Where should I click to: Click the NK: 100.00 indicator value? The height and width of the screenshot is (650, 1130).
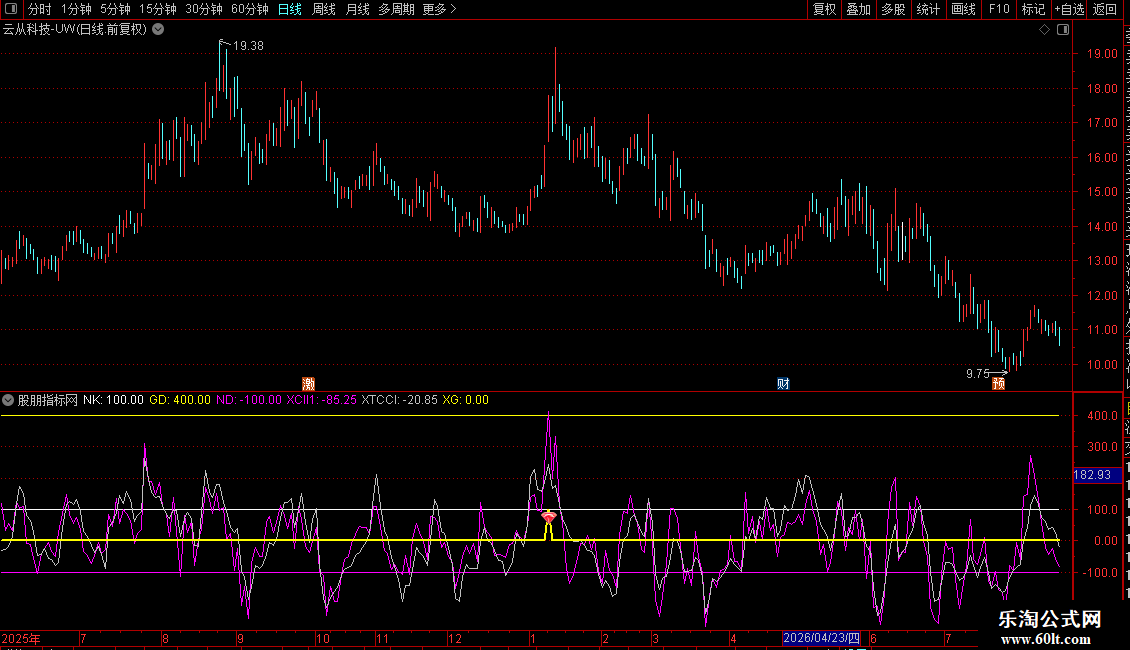click(x=113, y=400)
